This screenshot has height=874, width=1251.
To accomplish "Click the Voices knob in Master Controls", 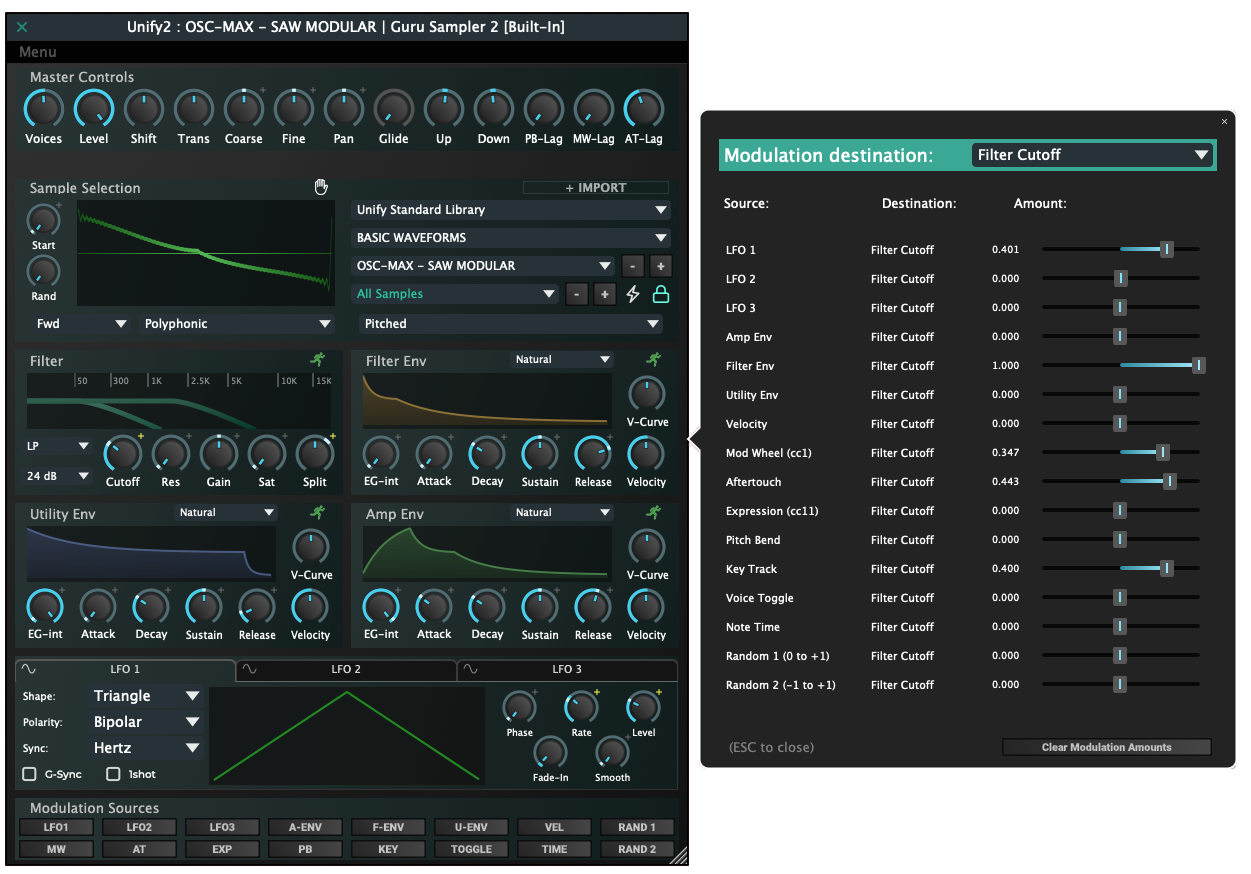I will pos(43,108).
